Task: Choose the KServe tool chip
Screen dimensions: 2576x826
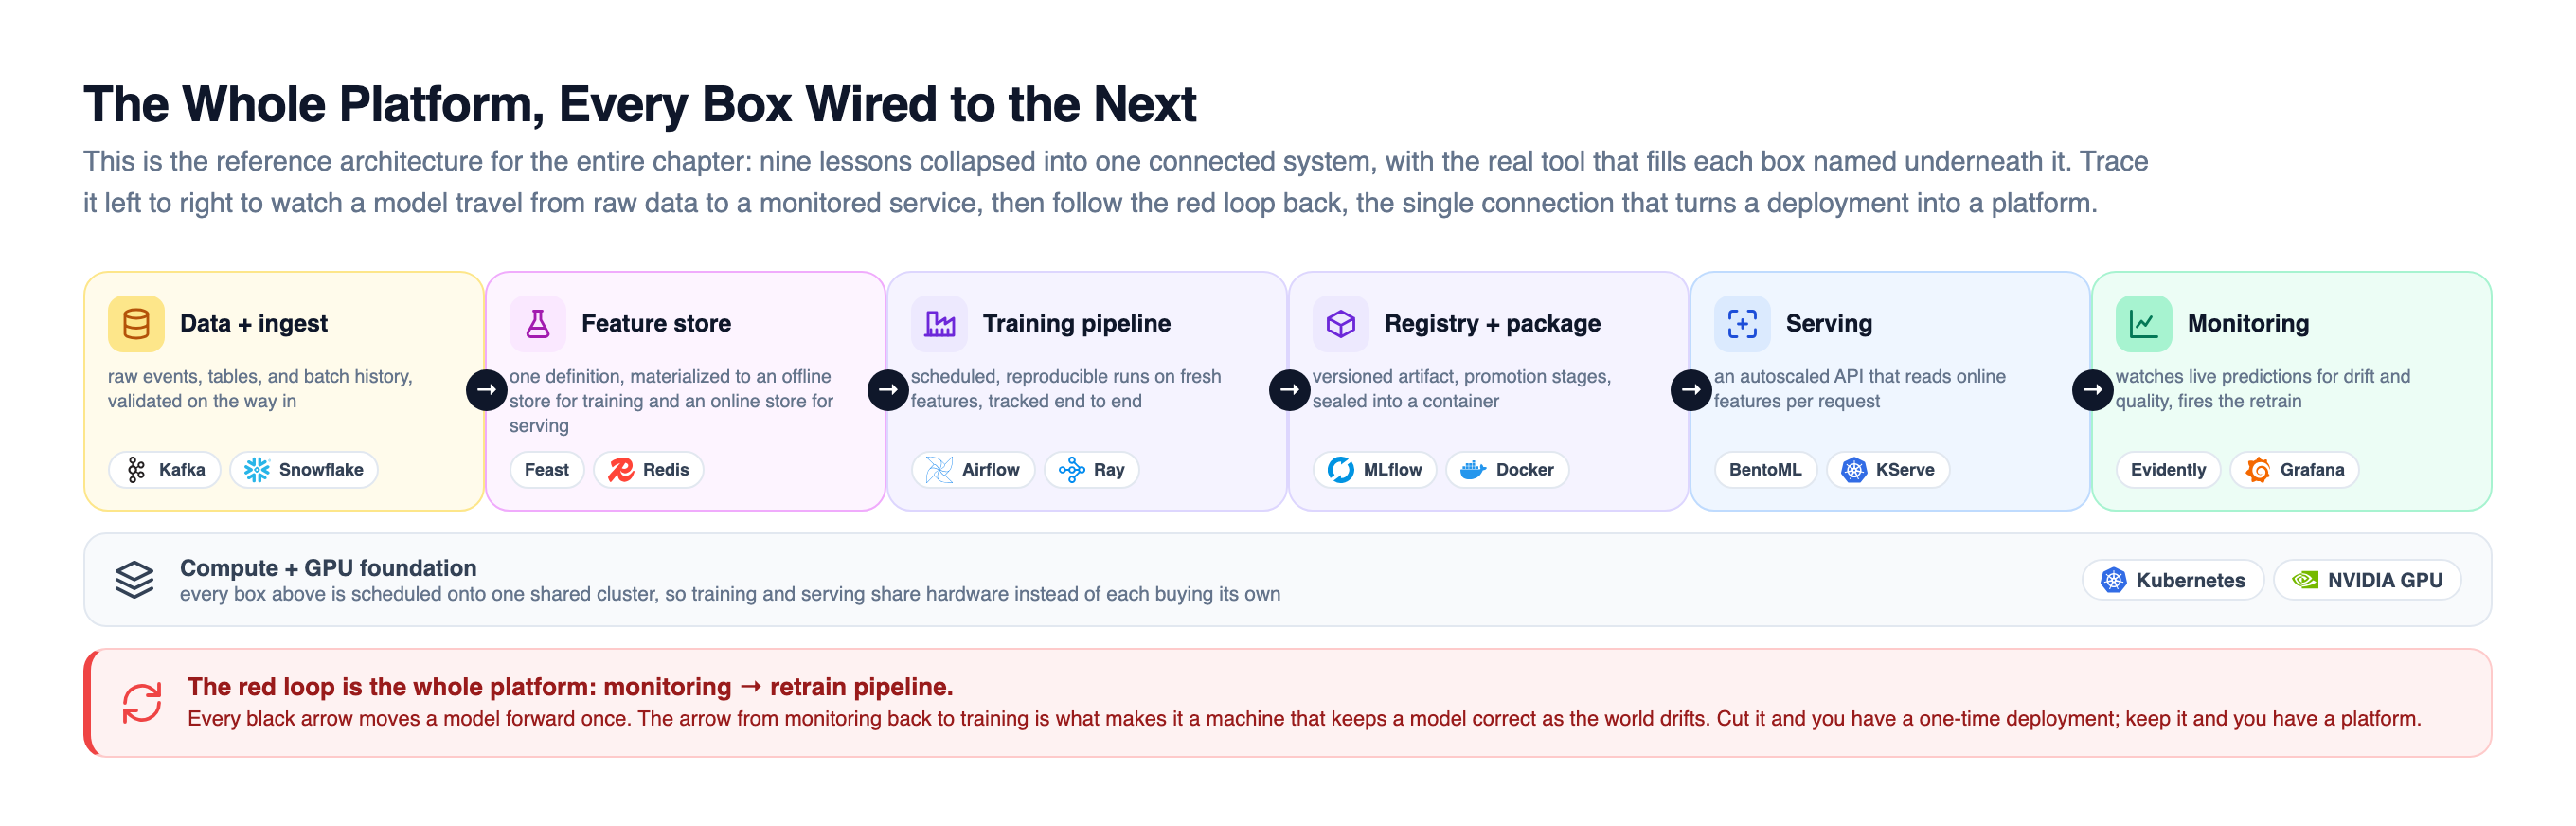Action: click(x=1888, y=469)
